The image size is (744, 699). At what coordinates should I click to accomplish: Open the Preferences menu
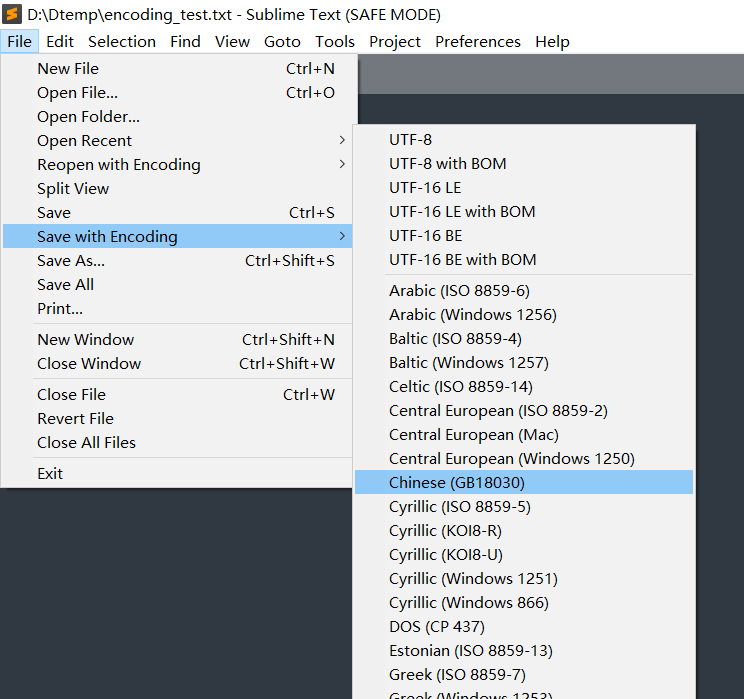click(478, 42)
